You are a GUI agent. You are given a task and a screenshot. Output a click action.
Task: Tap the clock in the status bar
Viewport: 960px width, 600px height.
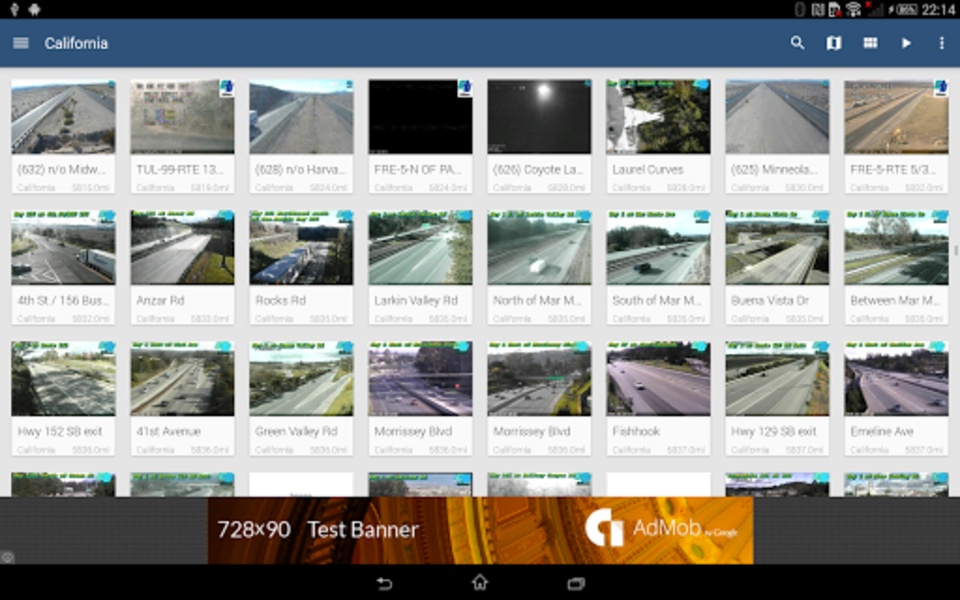tap(938, 9)
